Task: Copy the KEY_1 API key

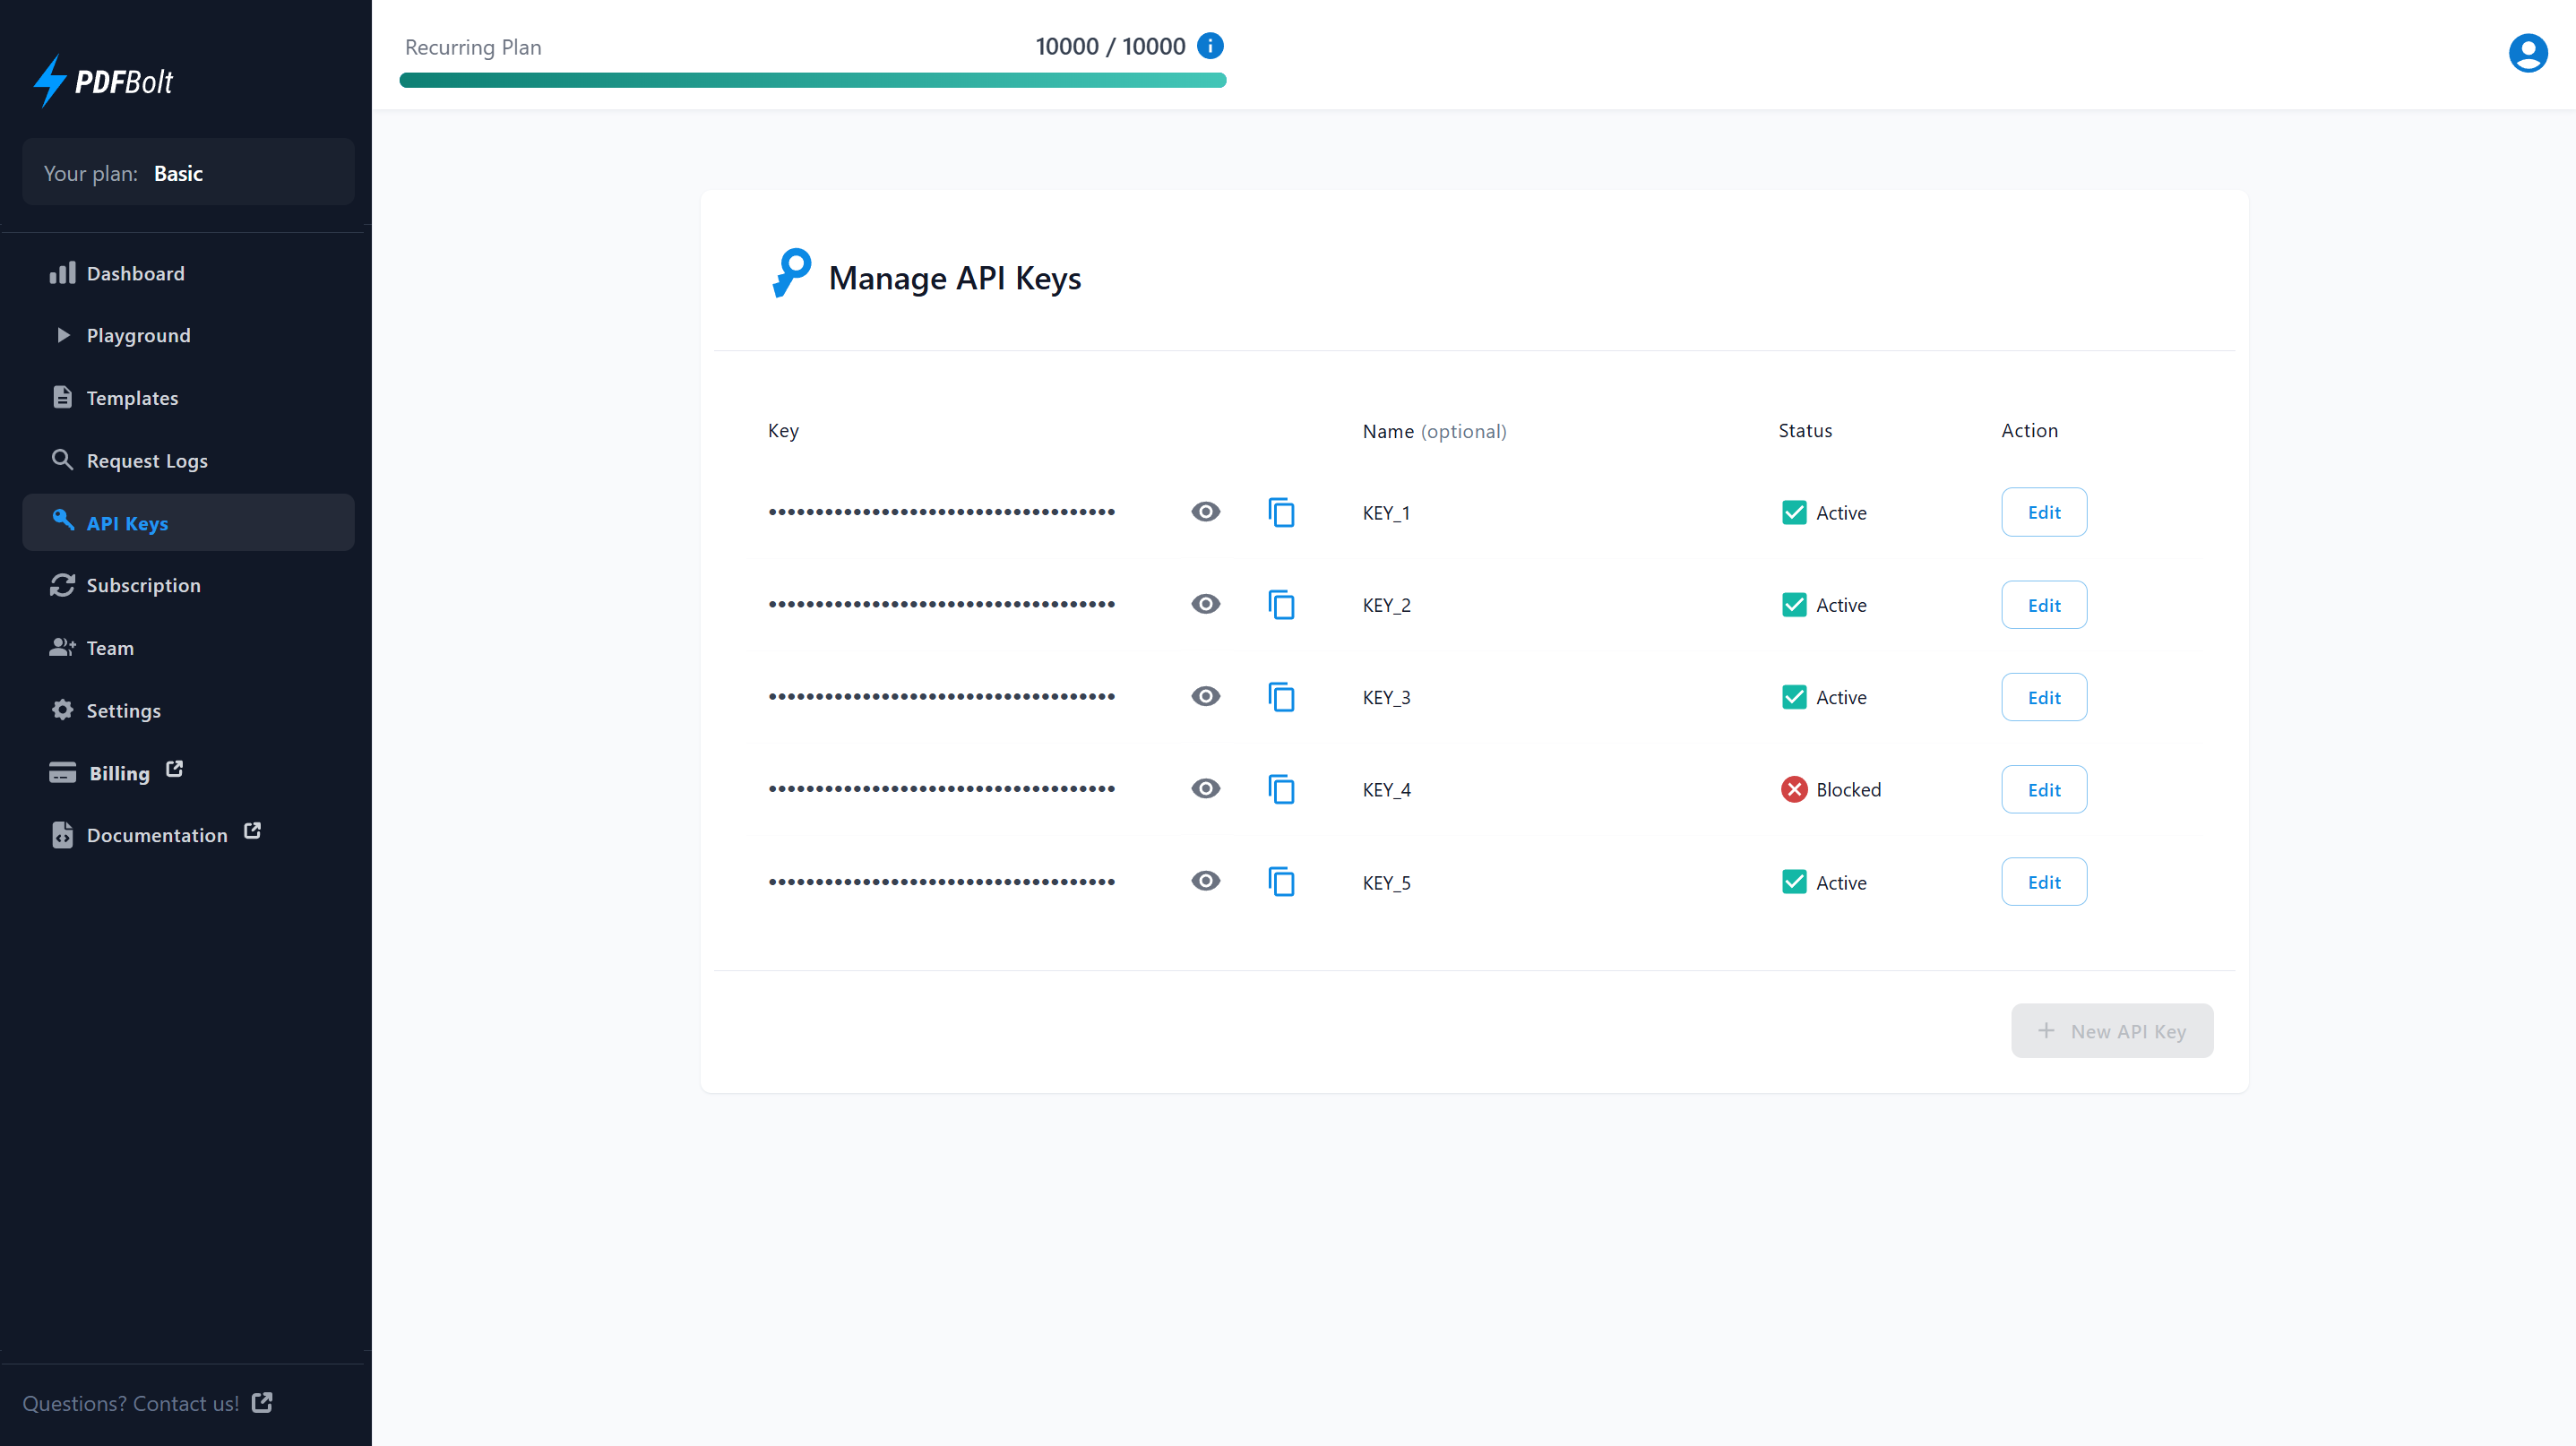Action: tap(1281, 512)
